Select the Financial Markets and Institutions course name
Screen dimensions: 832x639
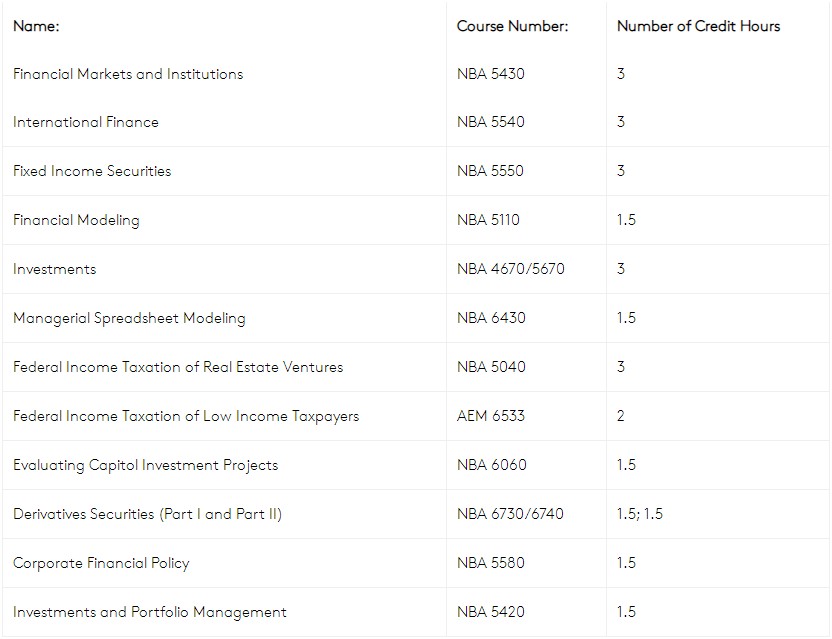point(128,74)
